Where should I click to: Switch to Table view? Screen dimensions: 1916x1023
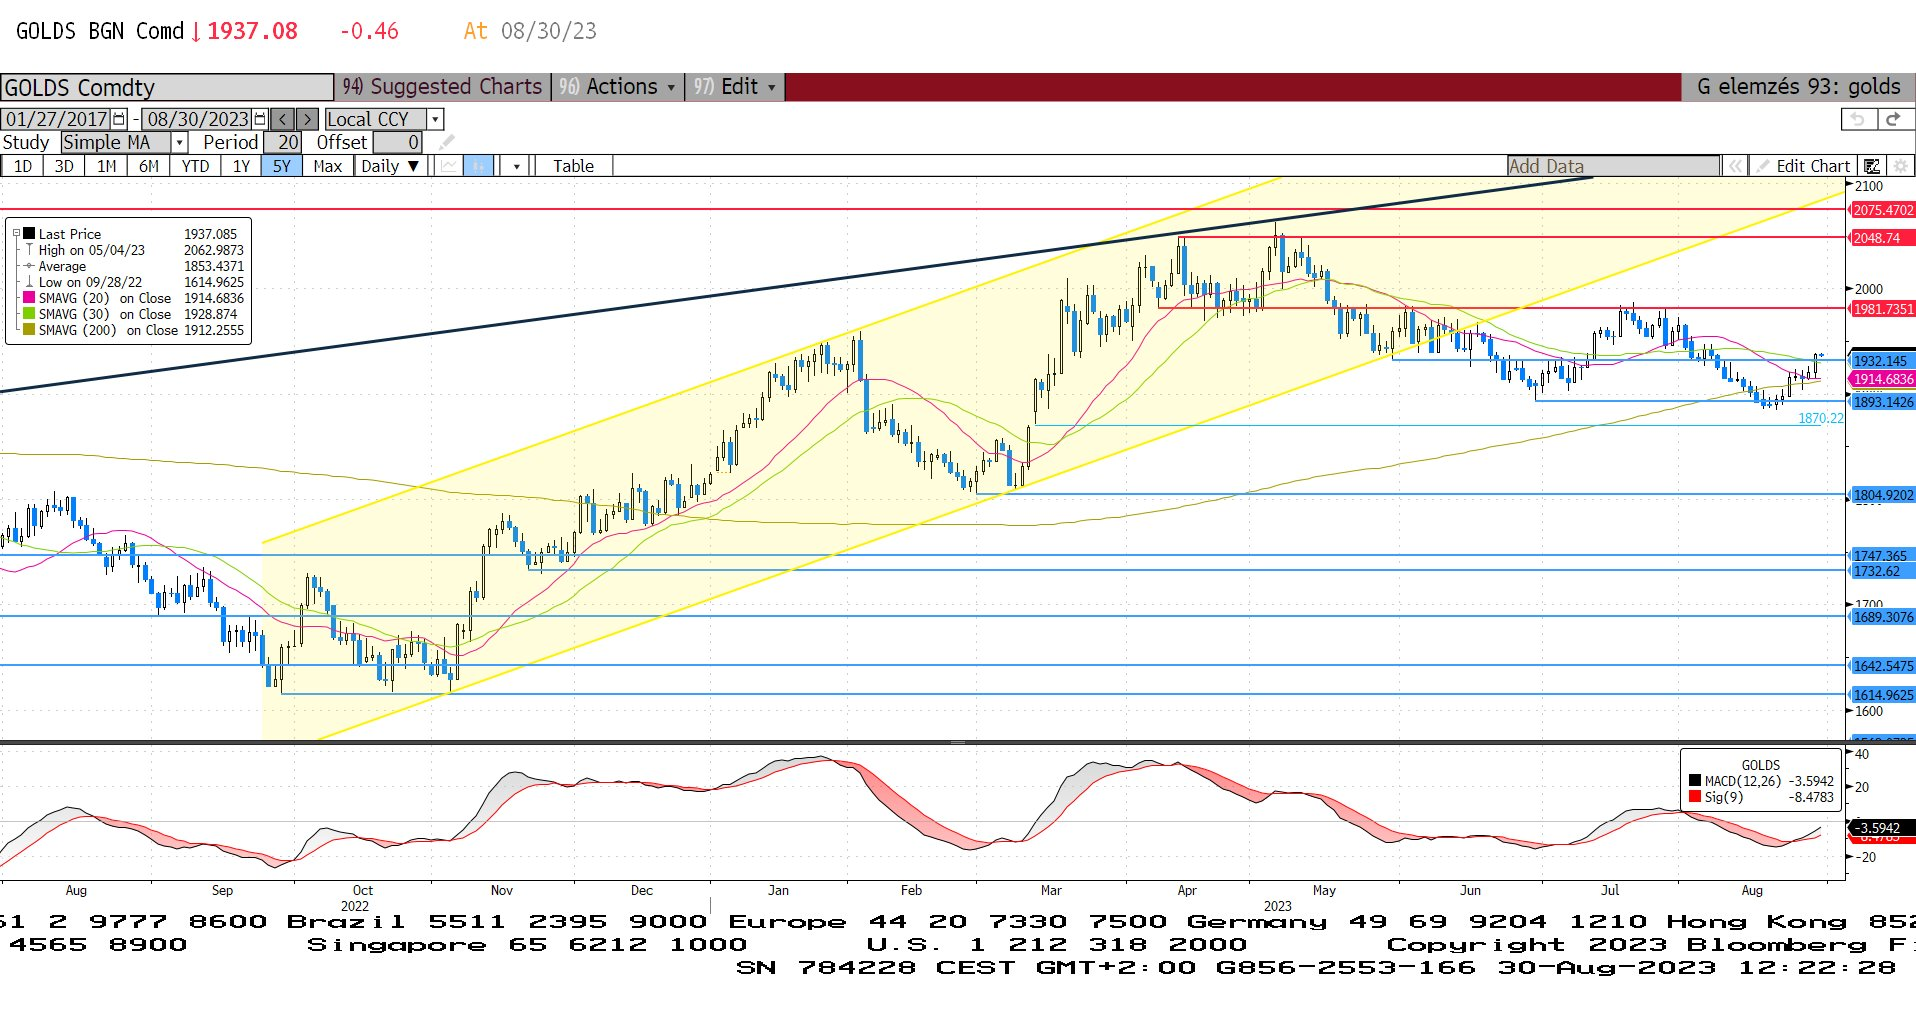click(573, 166)
